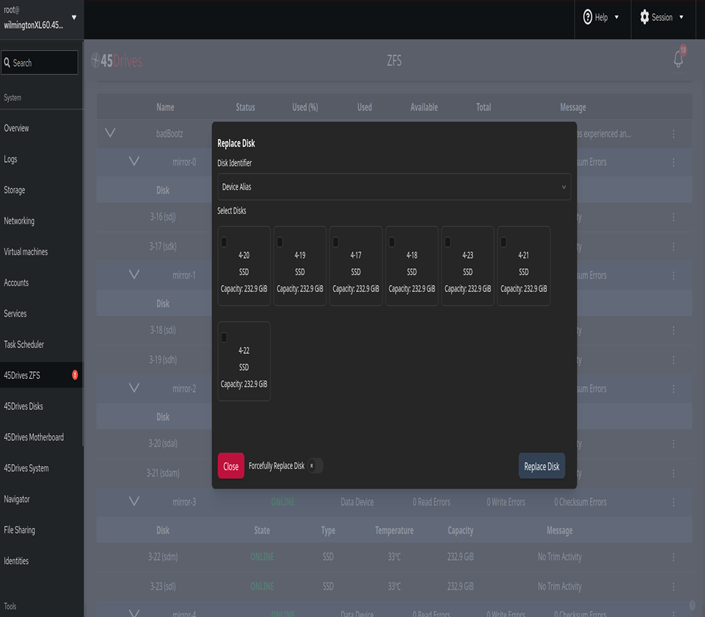The image size is (705, 617).
Task: Open the Session dropdown menu
Action: [662, 17]
